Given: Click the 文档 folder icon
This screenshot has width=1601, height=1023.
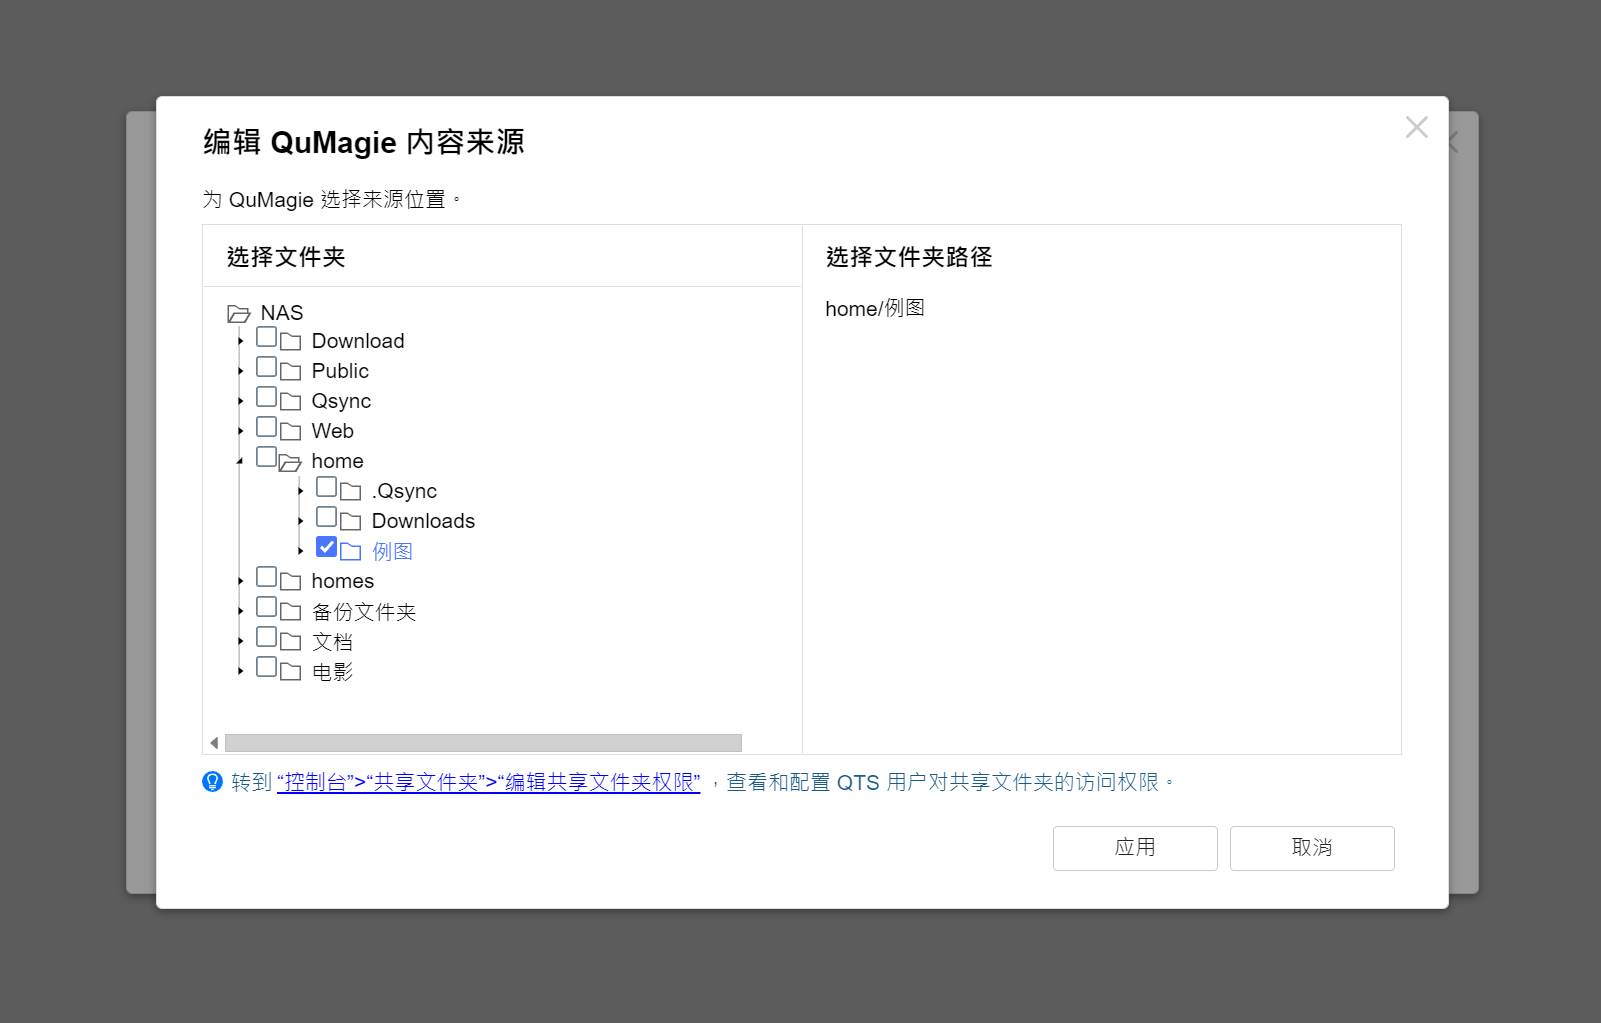Looking at the screenshot, I should (291, 642).
